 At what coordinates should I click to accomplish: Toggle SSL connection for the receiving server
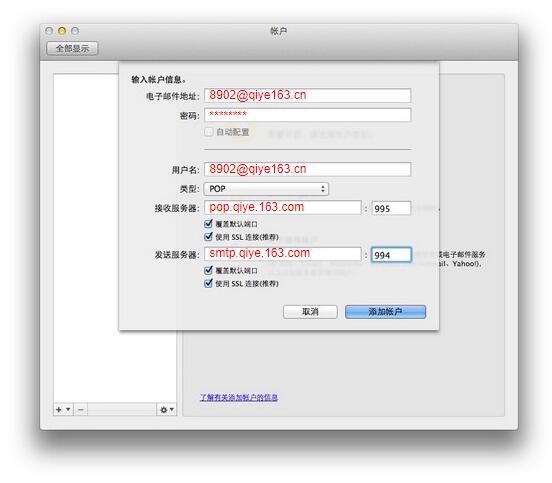(x=208, y=237)
